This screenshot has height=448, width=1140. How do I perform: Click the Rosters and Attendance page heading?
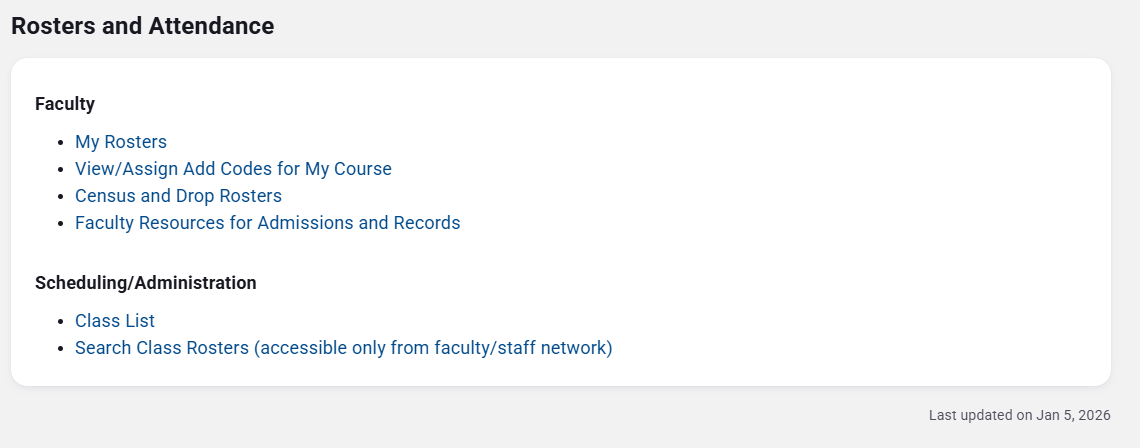click(x=142, y=26)
